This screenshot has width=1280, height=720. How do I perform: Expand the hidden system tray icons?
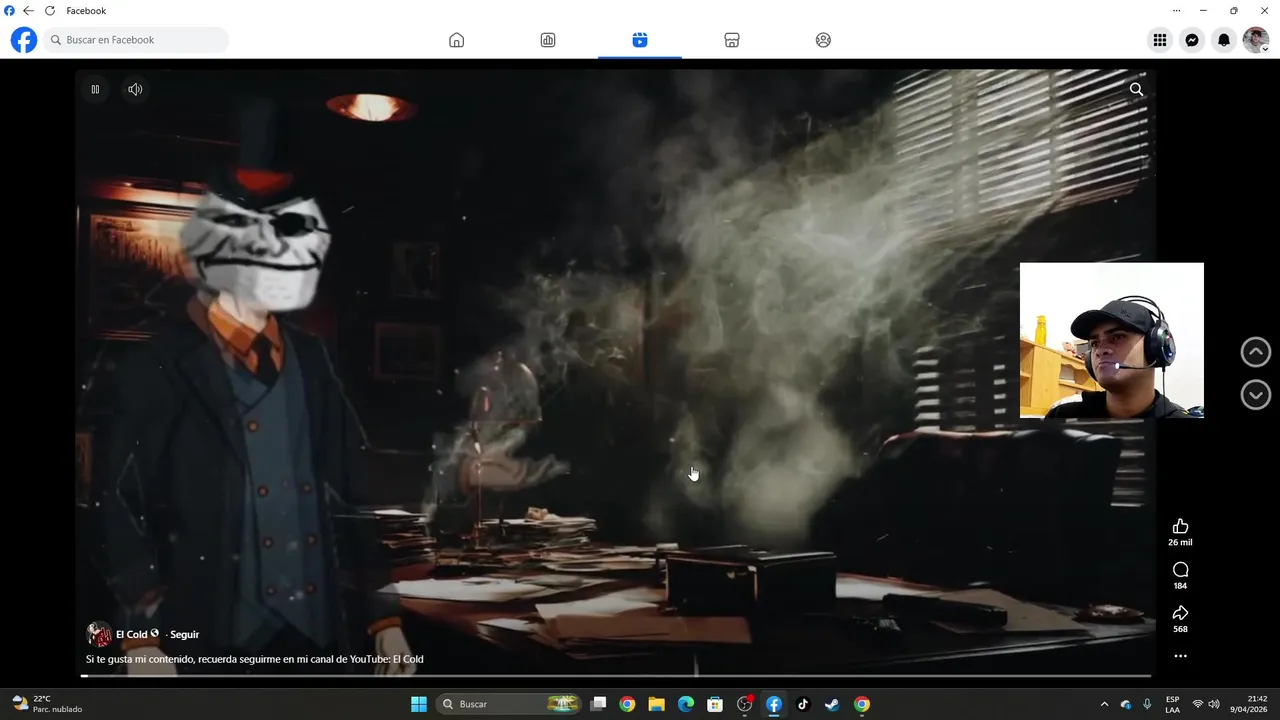pyautogui.click(x=1104, y=704)
